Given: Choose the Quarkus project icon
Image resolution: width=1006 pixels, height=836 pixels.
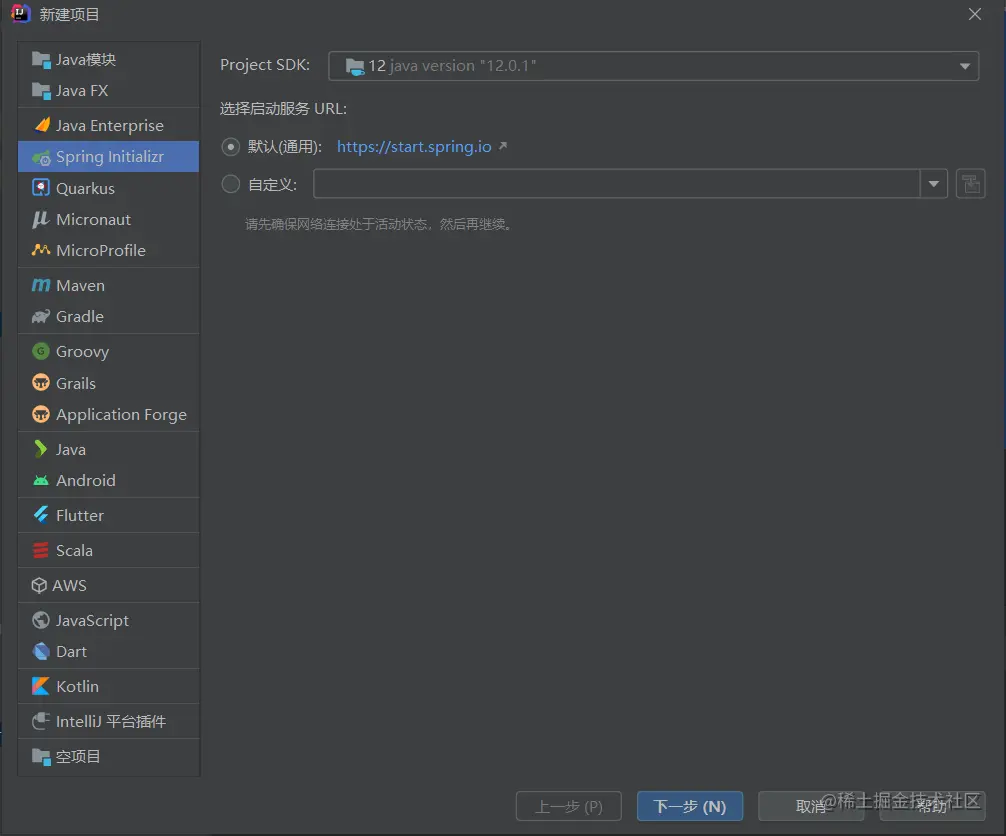Looking at the screenshot, I should [41, 188].
